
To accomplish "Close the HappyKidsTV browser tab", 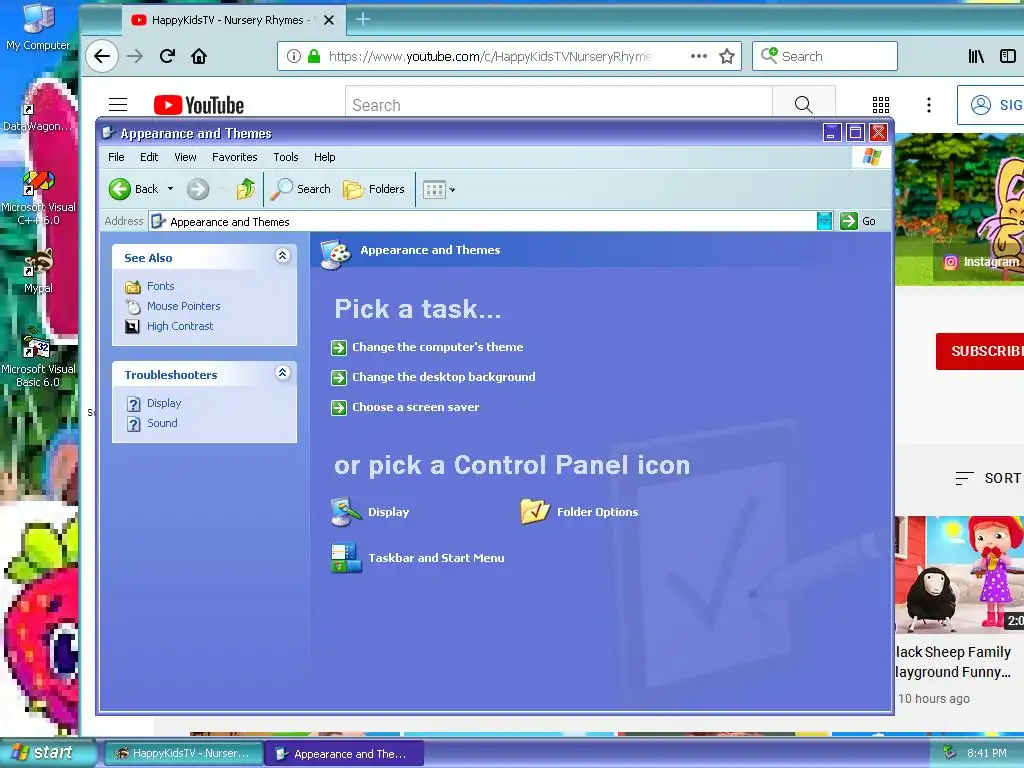I will point(329,20).
